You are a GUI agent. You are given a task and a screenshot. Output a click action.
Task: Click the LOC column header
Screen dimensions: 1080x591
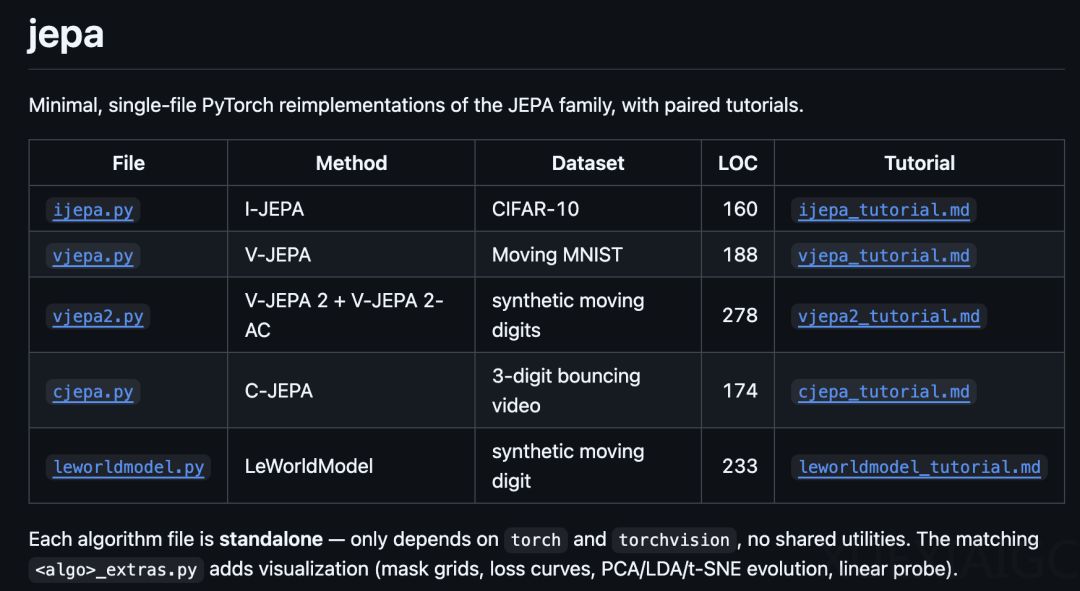[x=738, y=163]
